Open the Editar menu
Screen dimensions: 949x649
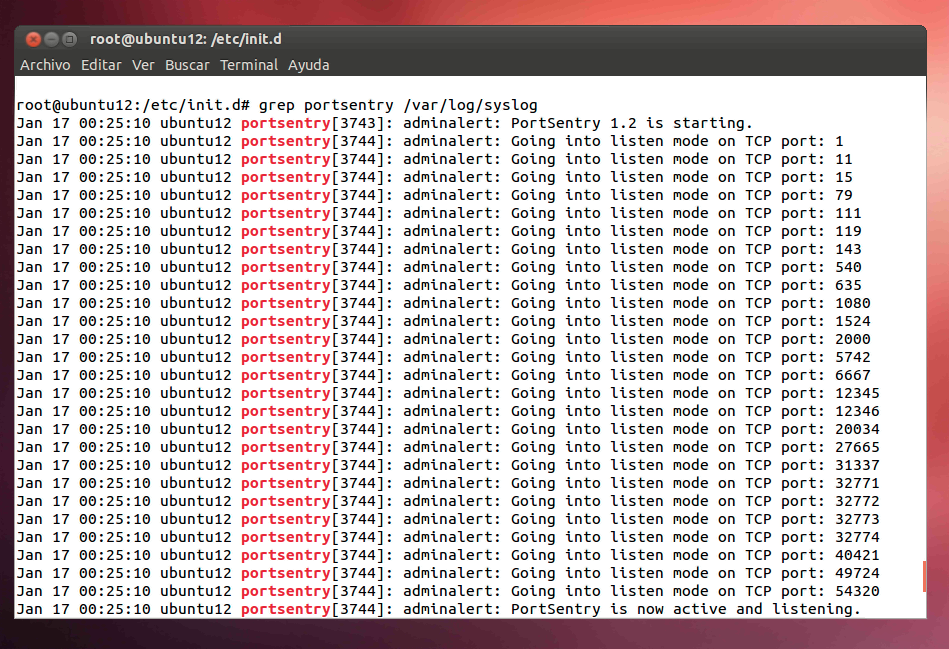pos(101,65)
